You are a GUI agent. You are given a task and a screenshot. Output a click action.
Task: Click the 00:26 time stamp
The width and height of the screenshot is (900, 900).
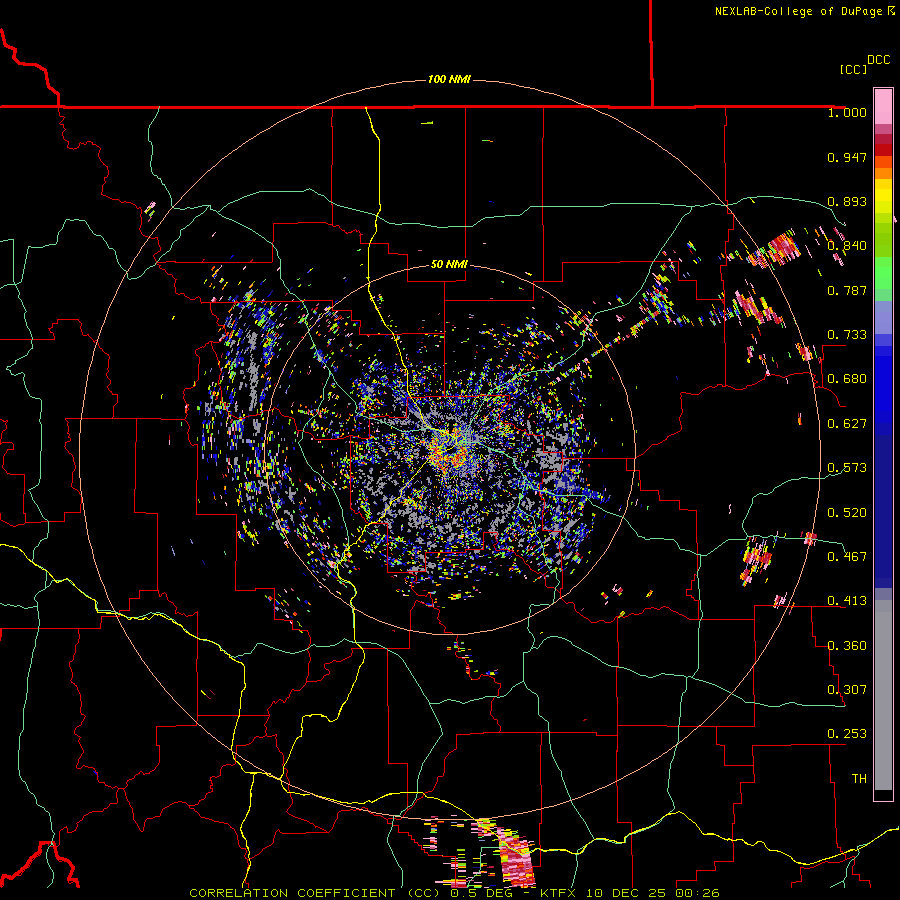pyautogui.click(x=697, y=893)
